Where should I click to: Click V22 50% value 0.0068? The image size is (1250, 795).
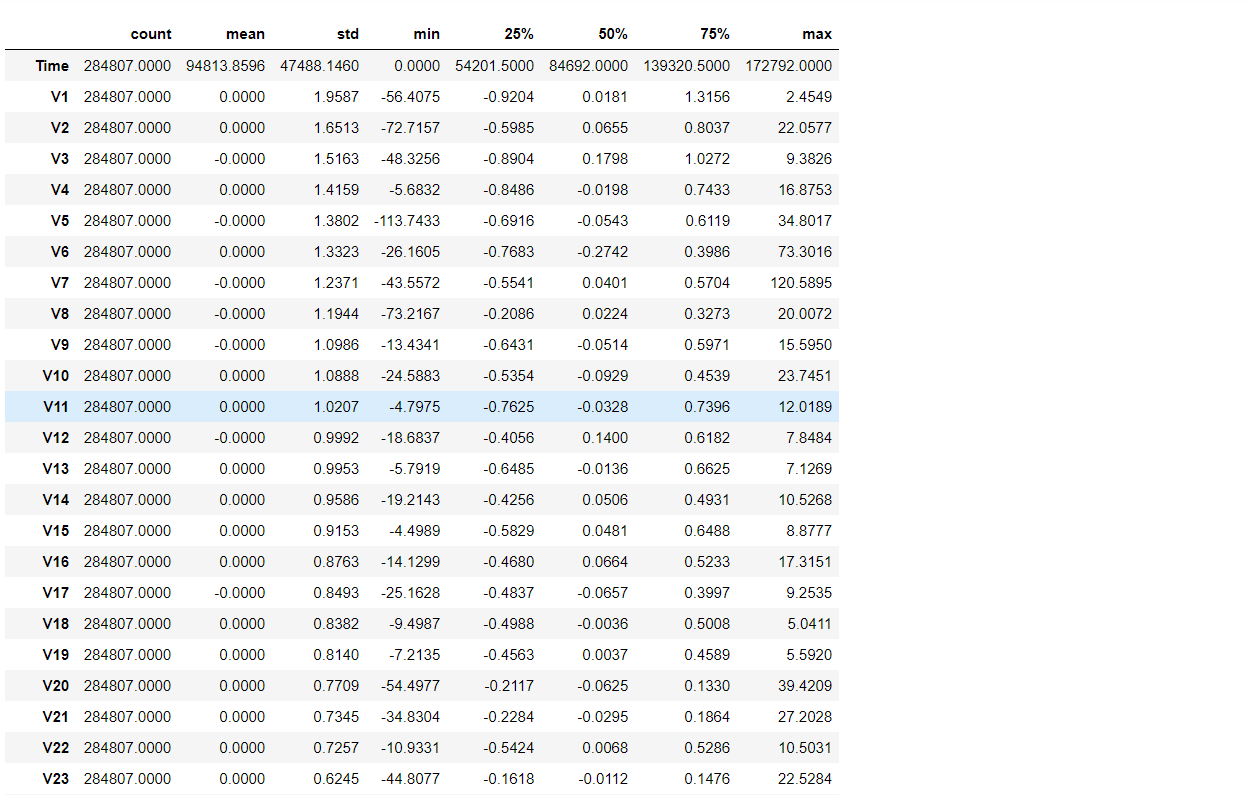tap(606, 748)
